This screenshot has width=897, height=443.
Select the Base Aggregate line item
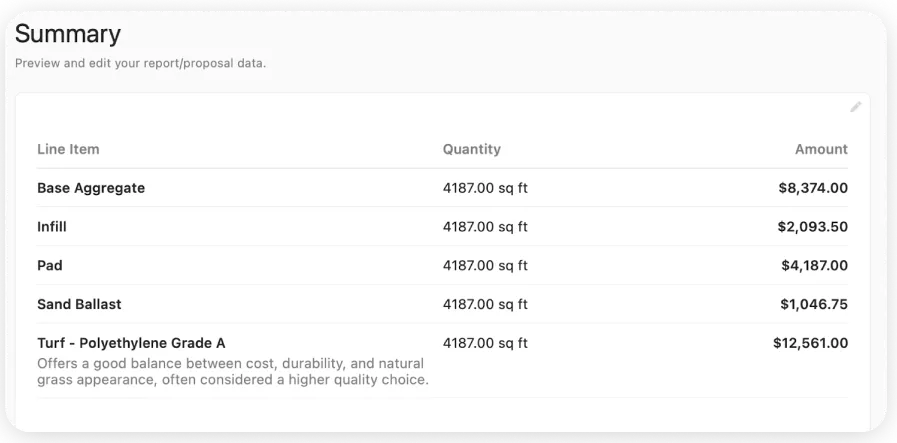tap(91, 188)
